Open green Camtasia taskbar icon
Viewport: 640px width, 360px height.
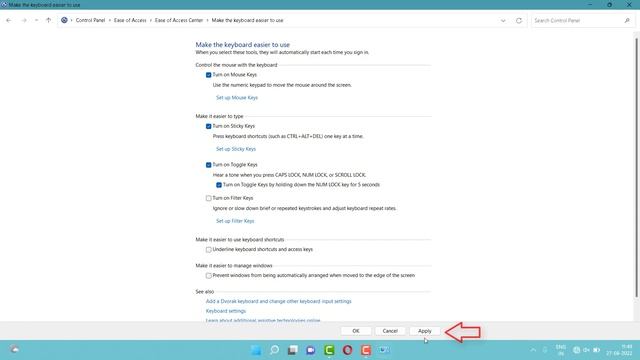329,350
